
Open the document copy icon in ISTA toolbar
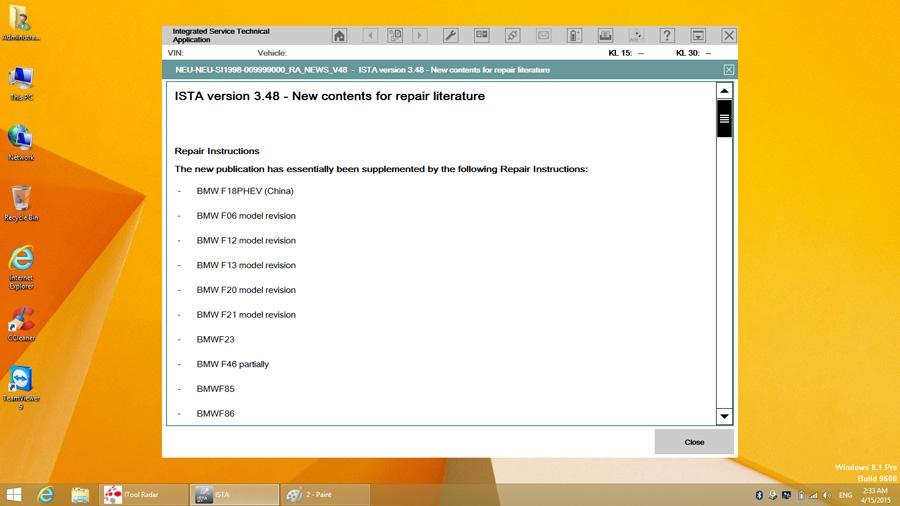395,36
